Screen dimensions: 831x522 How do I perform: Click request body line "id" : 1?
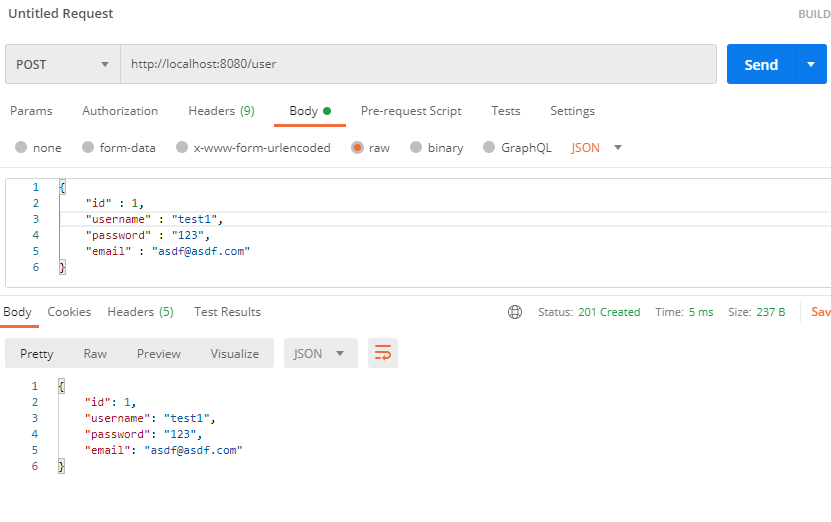114,204
